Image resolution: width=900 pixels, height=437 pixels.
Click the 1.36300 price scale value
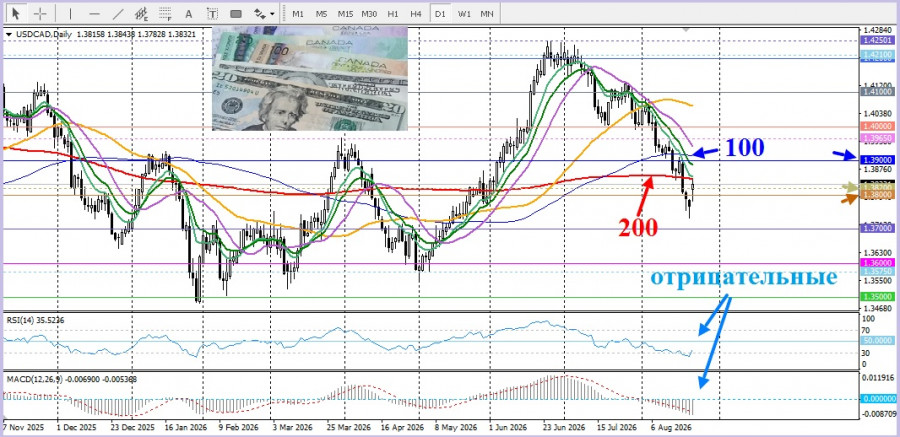[x=879, y=253]
